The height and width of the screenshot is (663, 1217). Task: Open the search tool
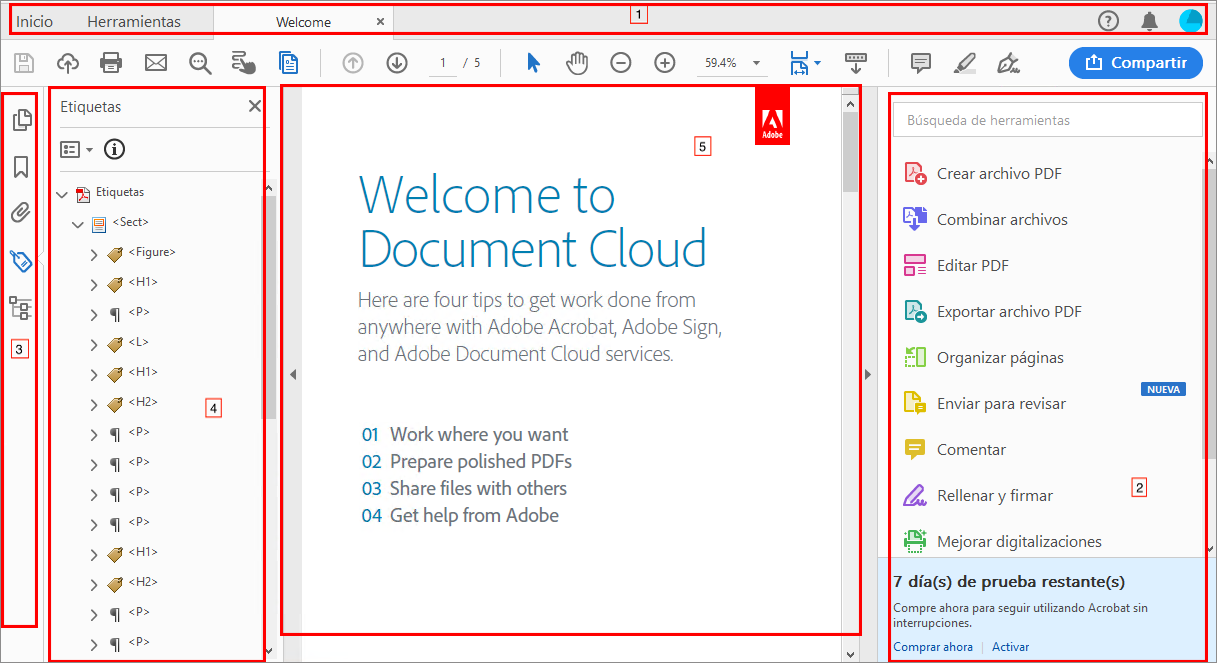(x=199, y=63)
